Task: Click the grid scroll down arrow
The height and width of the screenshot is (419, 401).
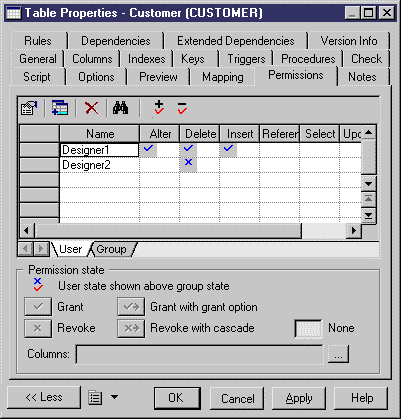Action: point(368,184)
